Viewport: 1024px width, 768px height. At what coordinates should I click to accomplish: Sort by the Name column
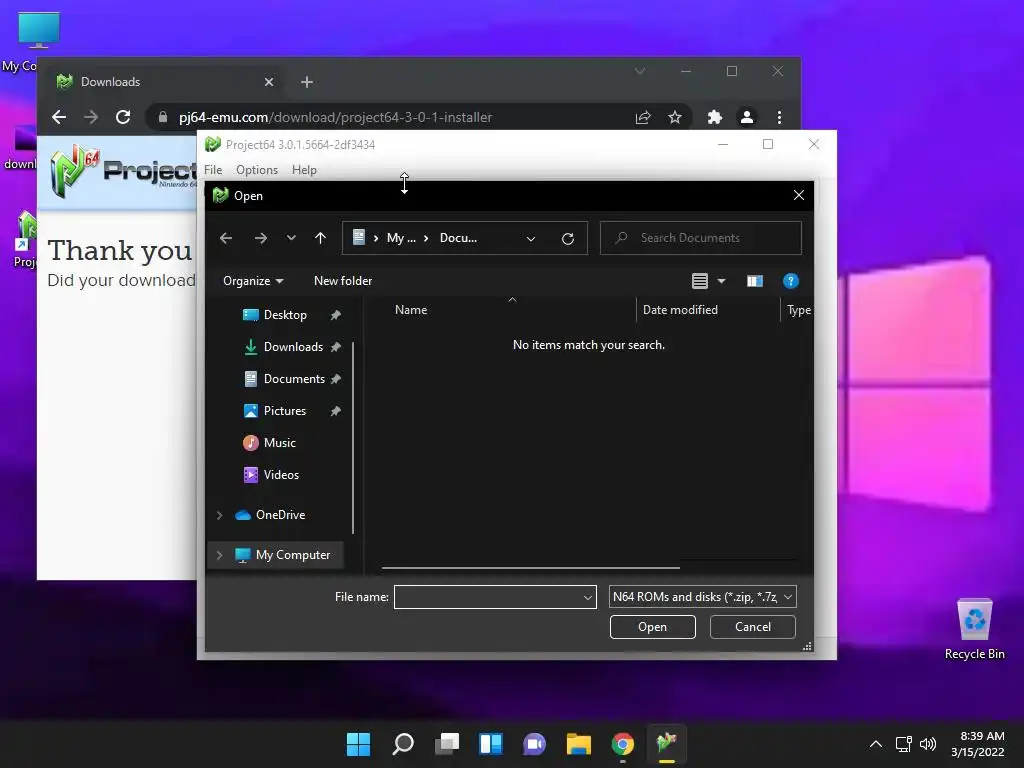tap(411, 310)
